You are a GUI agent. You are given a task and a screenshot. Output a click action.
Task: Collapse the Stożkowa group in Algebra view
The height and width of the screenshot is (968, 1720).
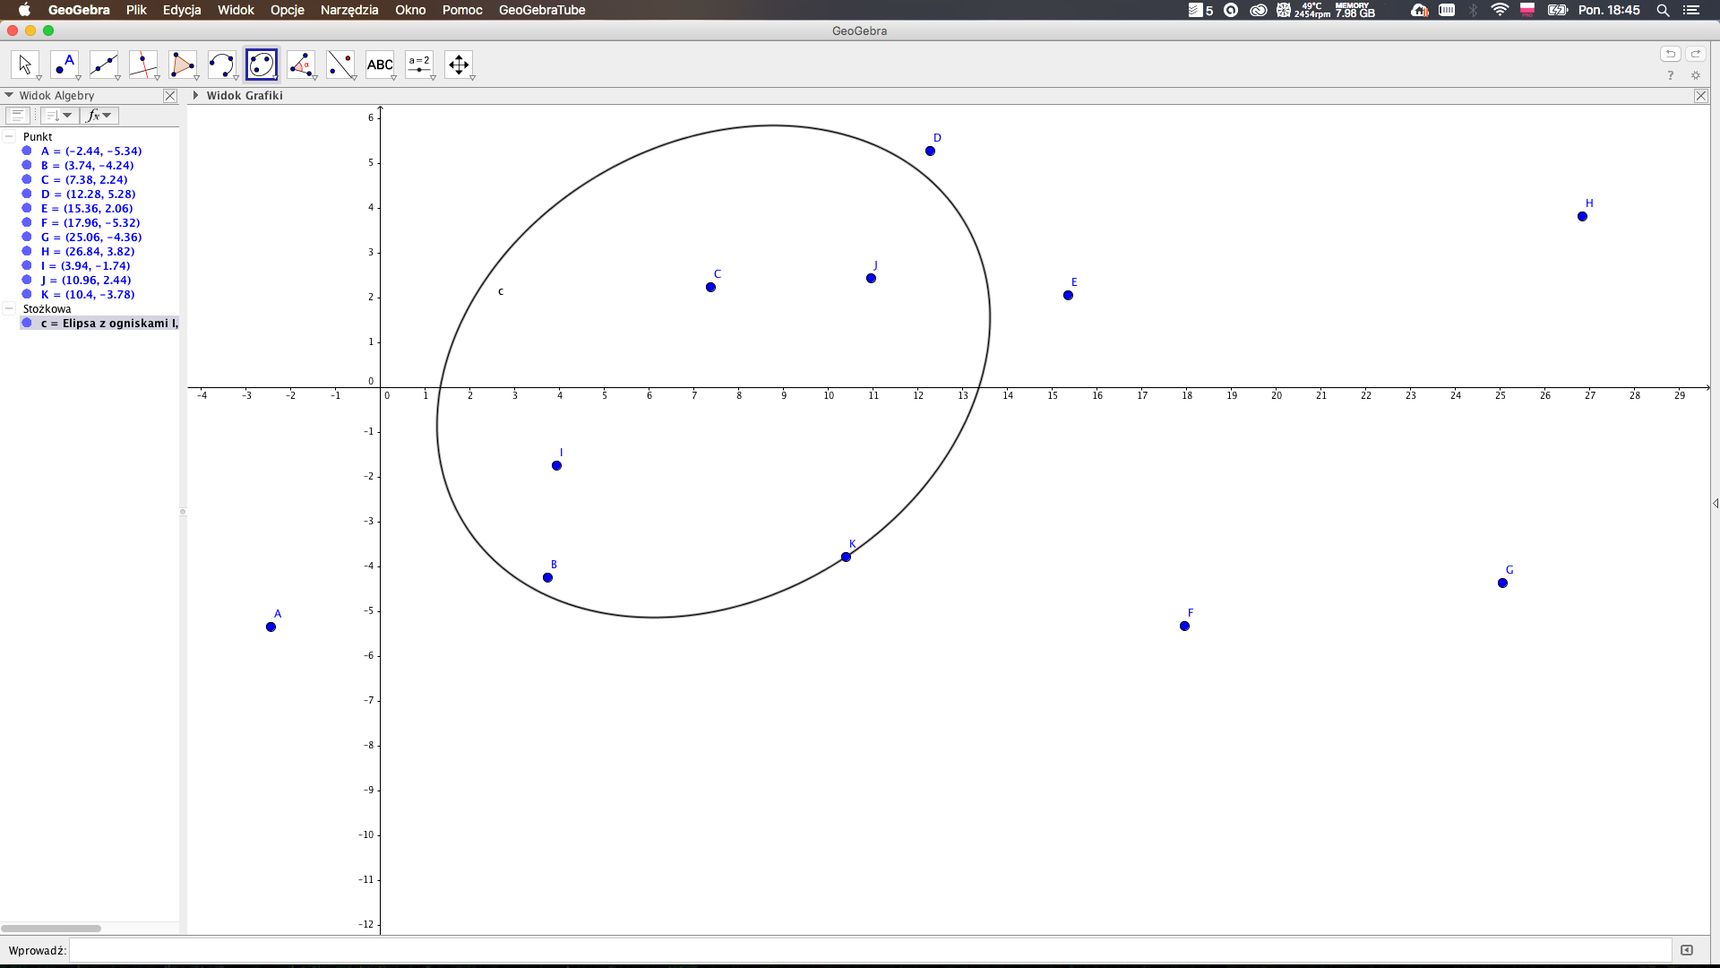(9, 309)
